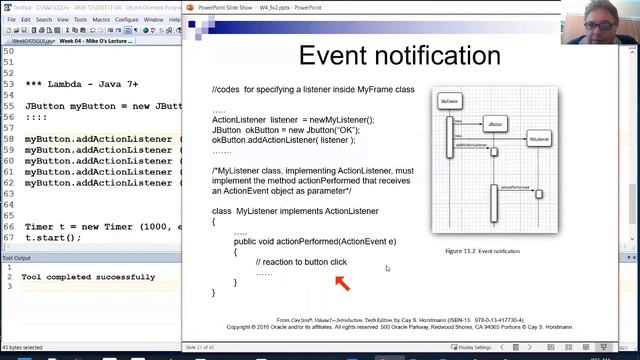
Task: Click "Tool completed successfully" output line
Action: tap(88, 277)
